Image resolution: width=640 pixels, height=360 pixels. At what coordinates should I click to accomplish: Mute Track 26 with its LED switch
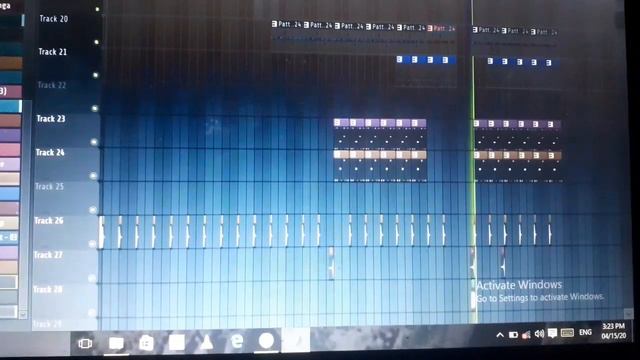coord(93,244)
